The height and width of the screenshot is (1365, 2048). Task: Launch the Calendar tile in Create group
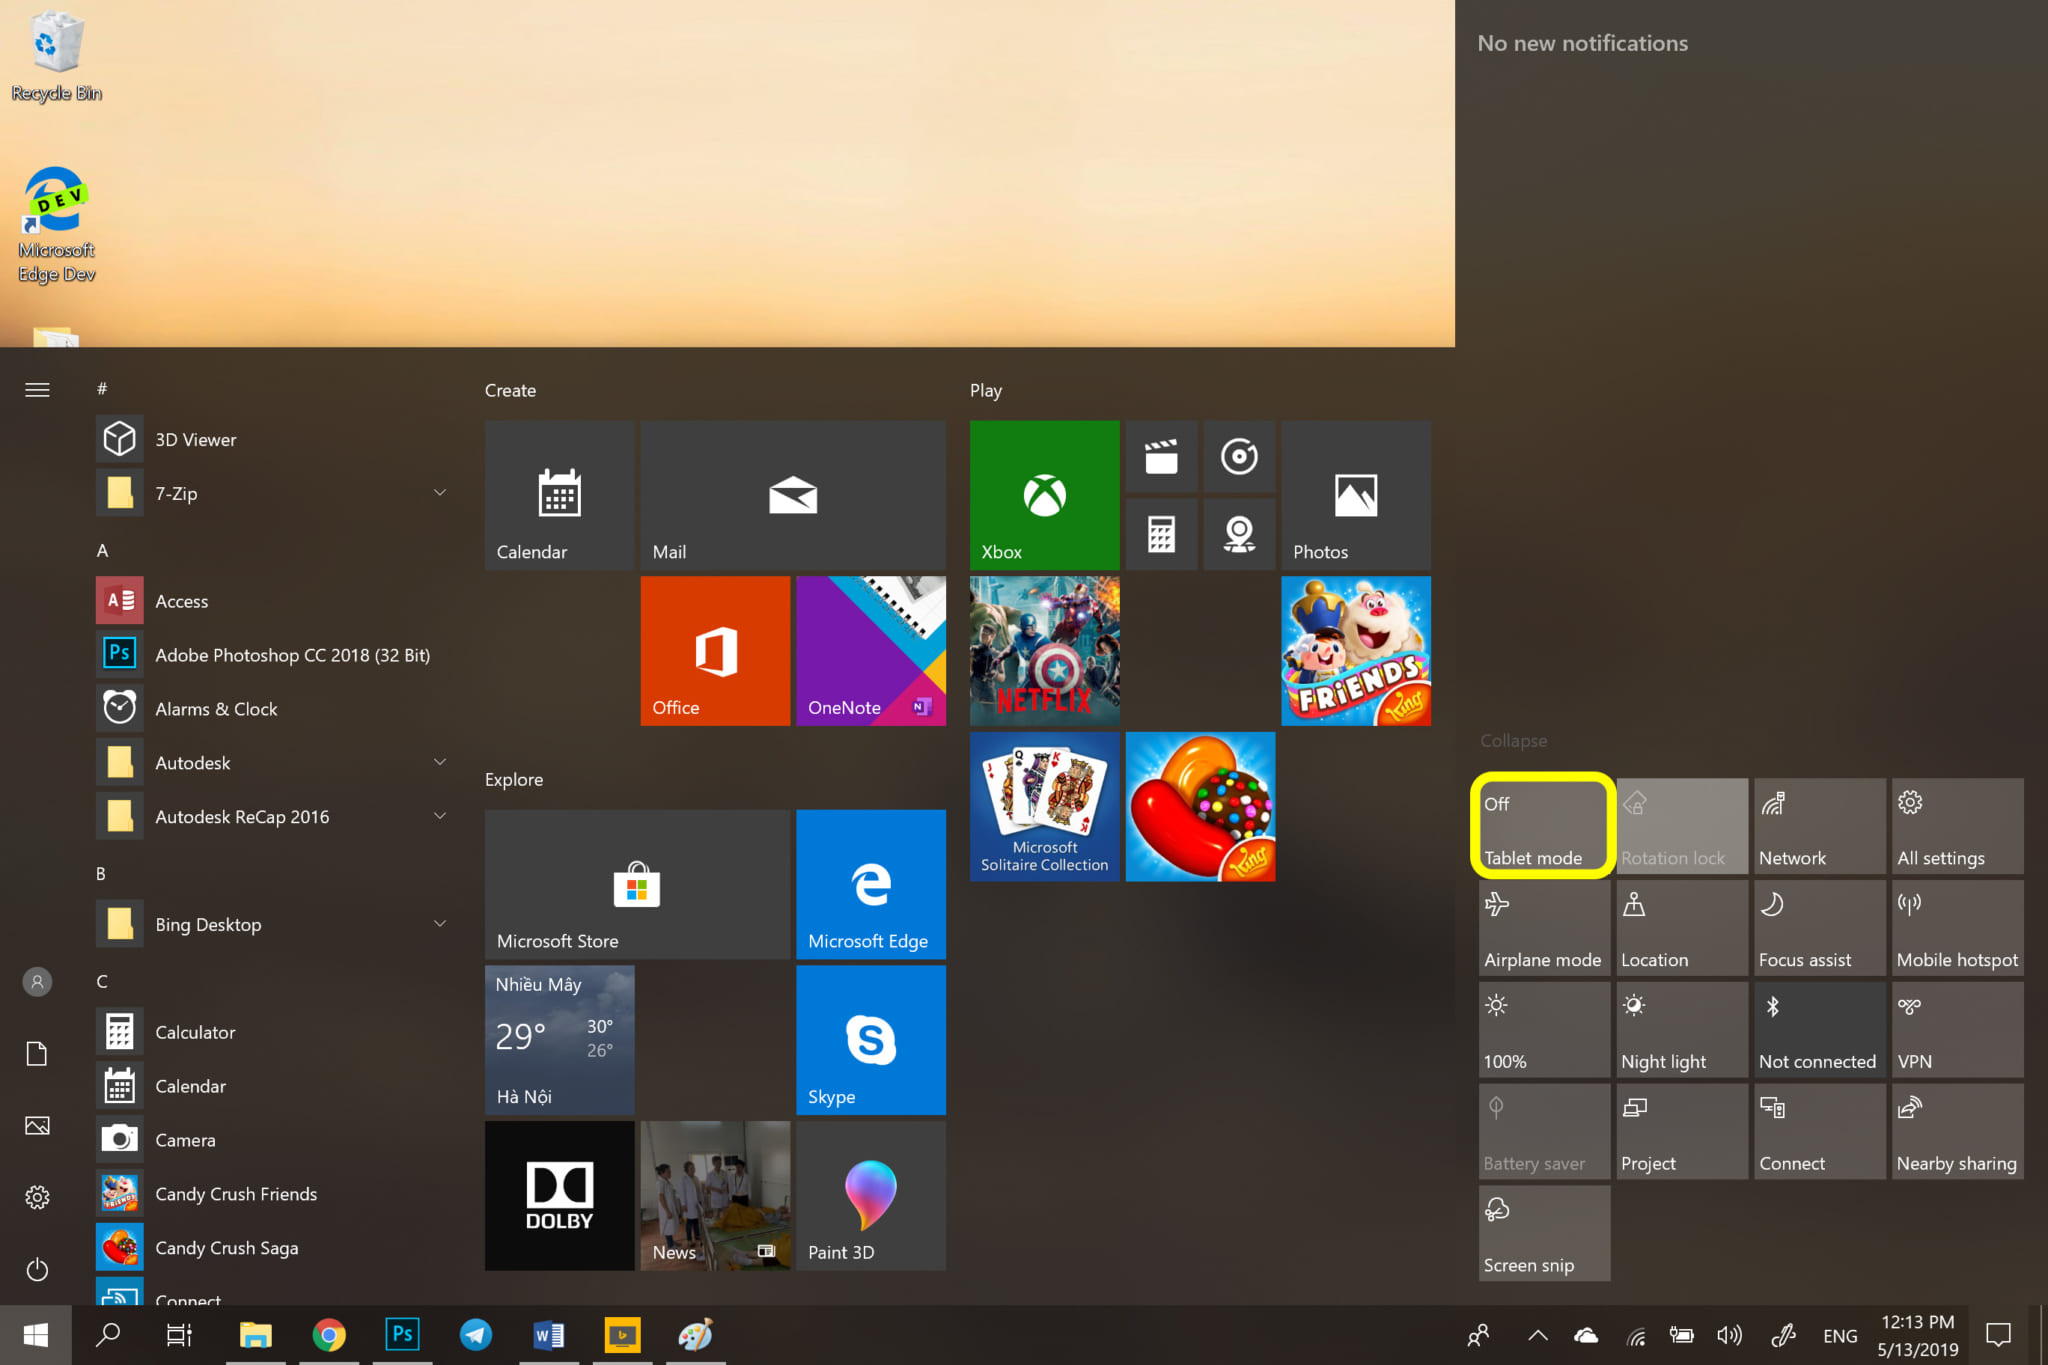[x=559, y=495]
